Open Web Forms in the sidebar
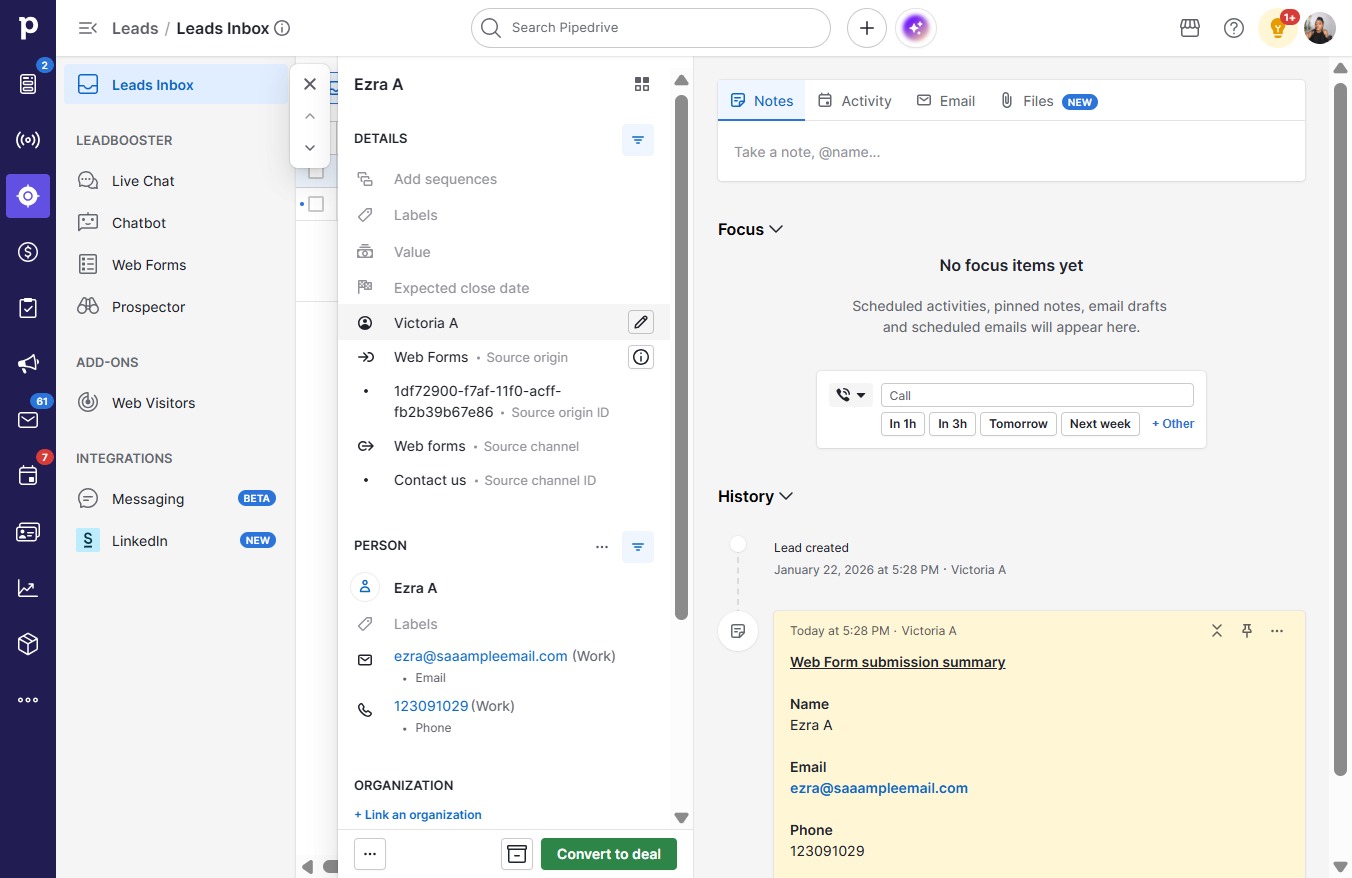The image size is (1352, 878). pyautogui.click(x=176, y=265)
